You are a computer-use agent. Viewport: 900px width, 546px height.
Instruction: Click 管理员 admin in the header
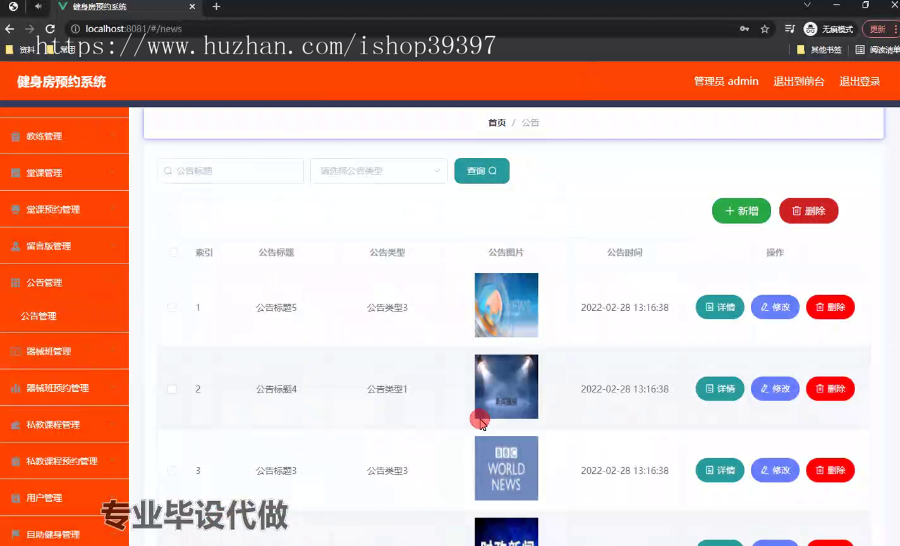pos(726,82)
